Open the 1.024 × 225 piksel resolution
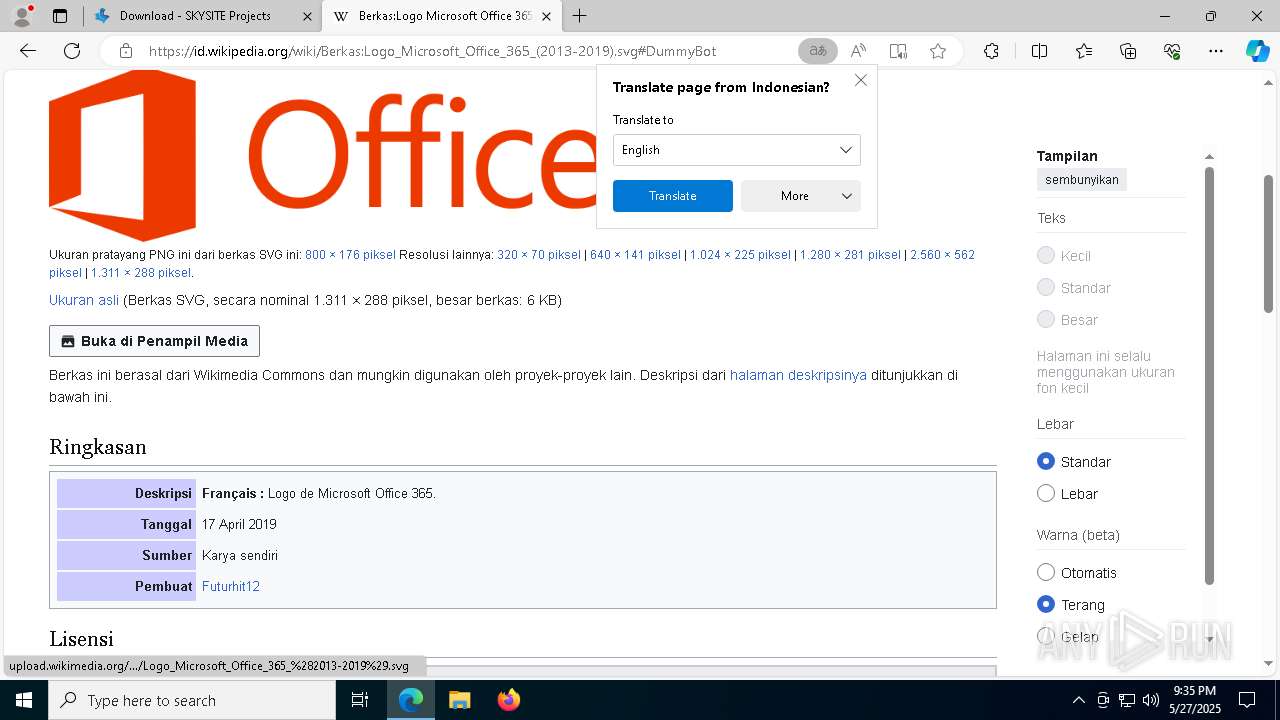The image size is (1280, 720). point(740,255)
